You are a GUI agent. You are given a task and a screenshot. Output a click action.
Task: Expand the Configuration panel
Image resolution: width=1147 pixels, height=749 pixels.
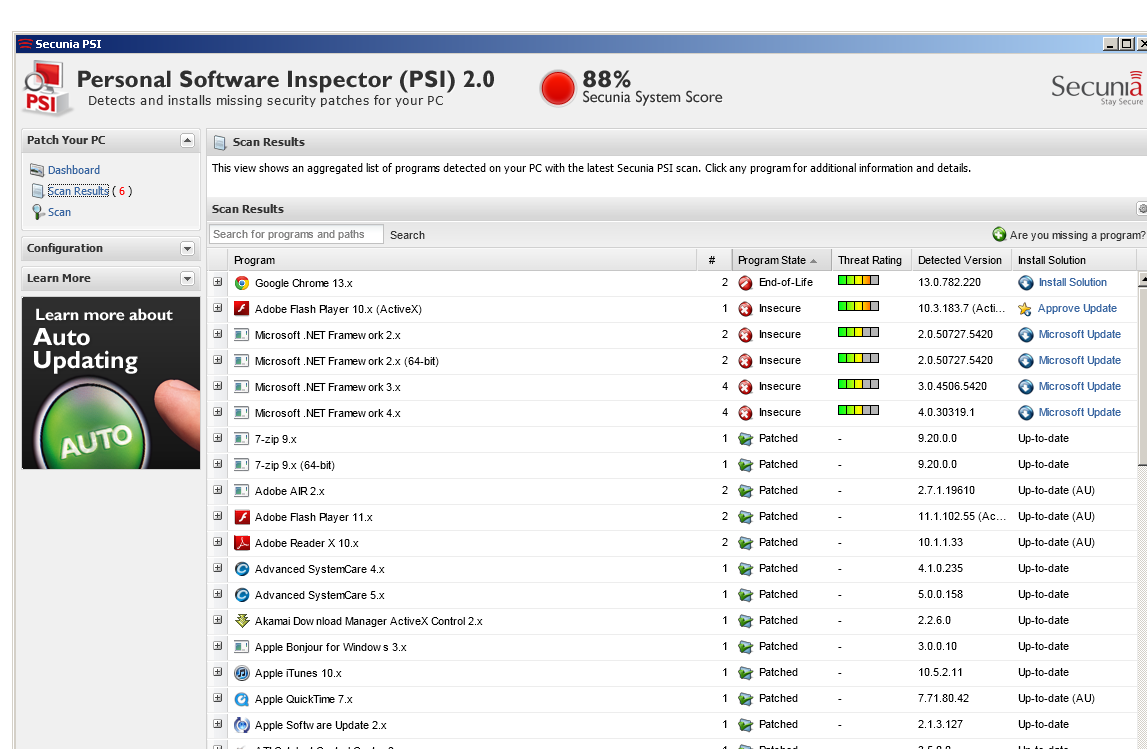187,249
